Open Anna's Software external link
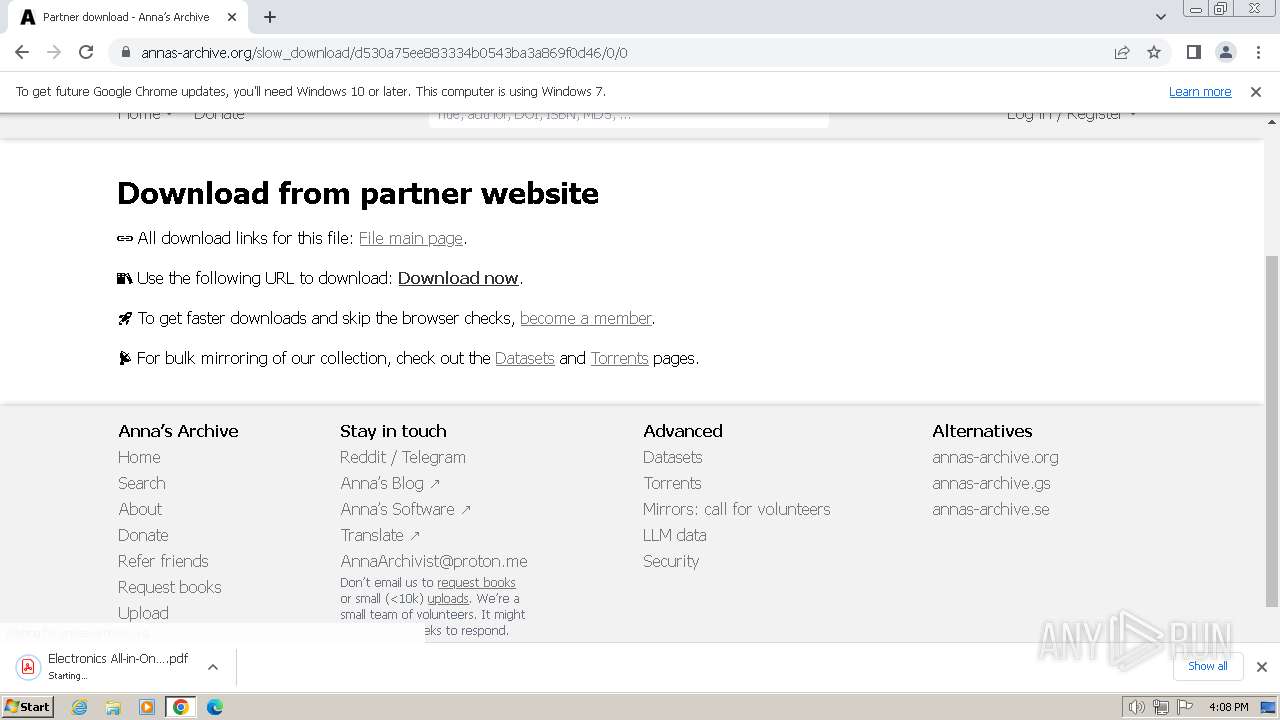Viewport: 1280px width, 720px height. click(405, 509)
